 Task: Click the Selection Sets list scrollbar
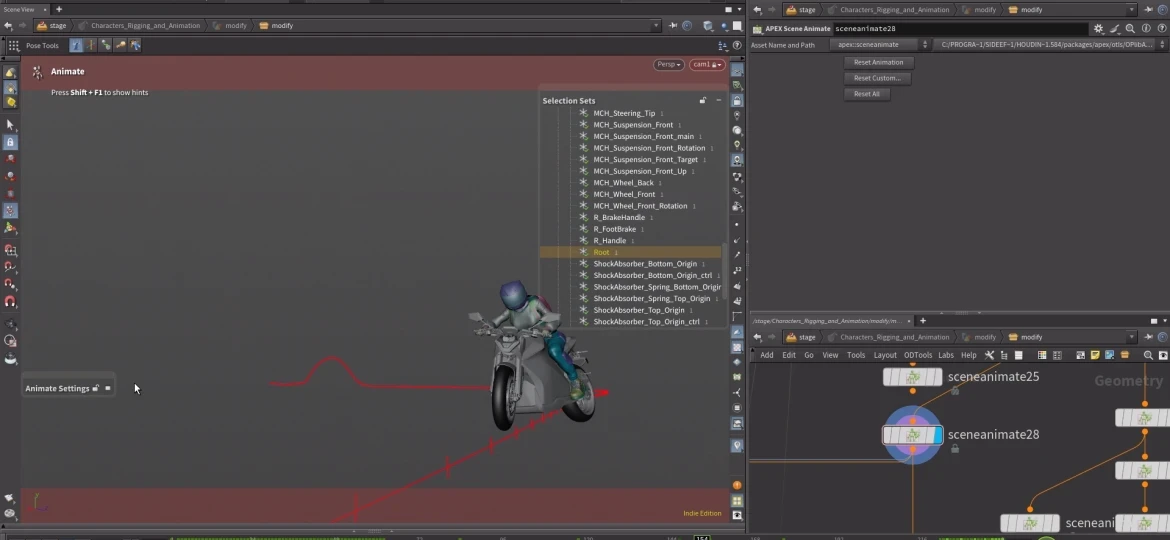pyautogui.click(x=724, y=270)
